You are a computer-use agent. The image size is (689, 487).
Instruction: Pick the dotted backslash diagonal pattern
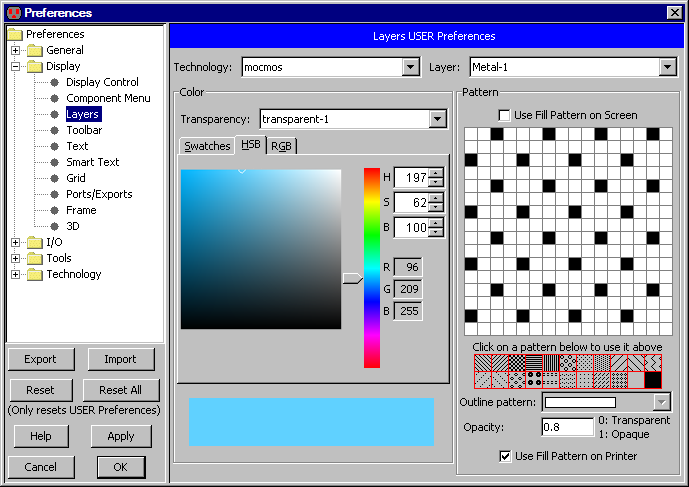tap(500, 380)
